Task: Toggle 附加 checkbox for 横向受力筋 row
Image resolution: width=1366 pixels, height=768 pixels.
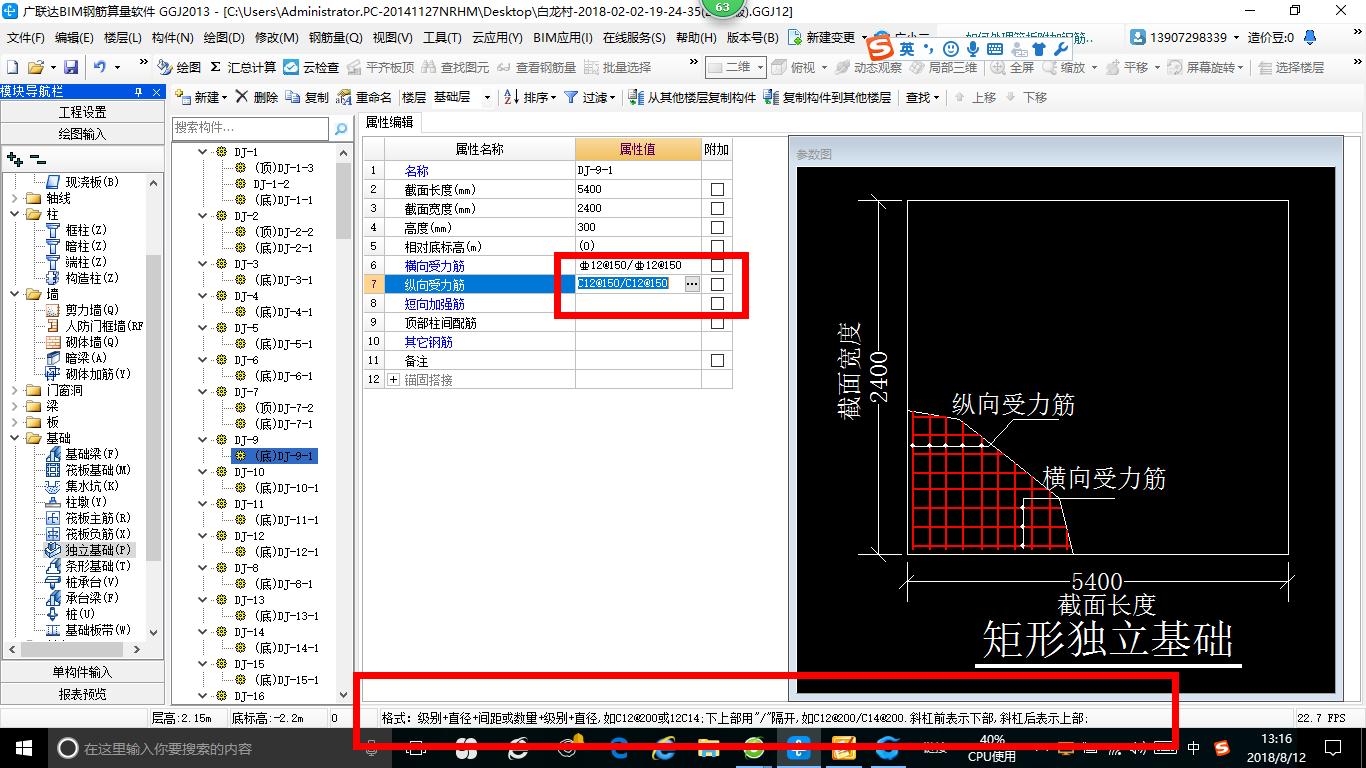Action: point(717,265)
